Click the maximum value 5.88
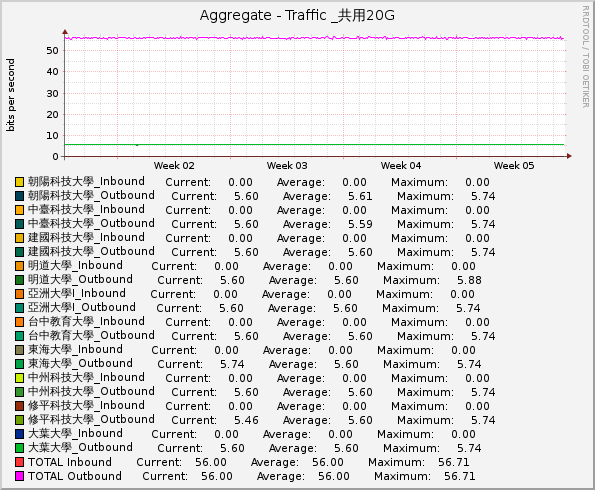The image size is (595, 490). (x=469, y=280)
